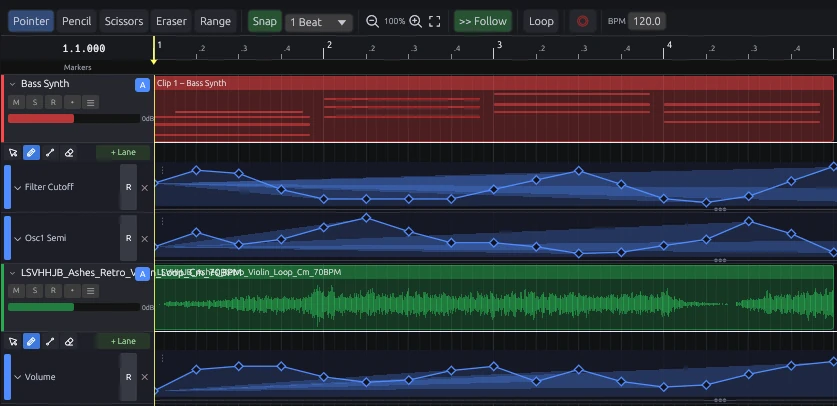Click the BPM 120.0 field
837x406 pixels.
pos(646,21)
